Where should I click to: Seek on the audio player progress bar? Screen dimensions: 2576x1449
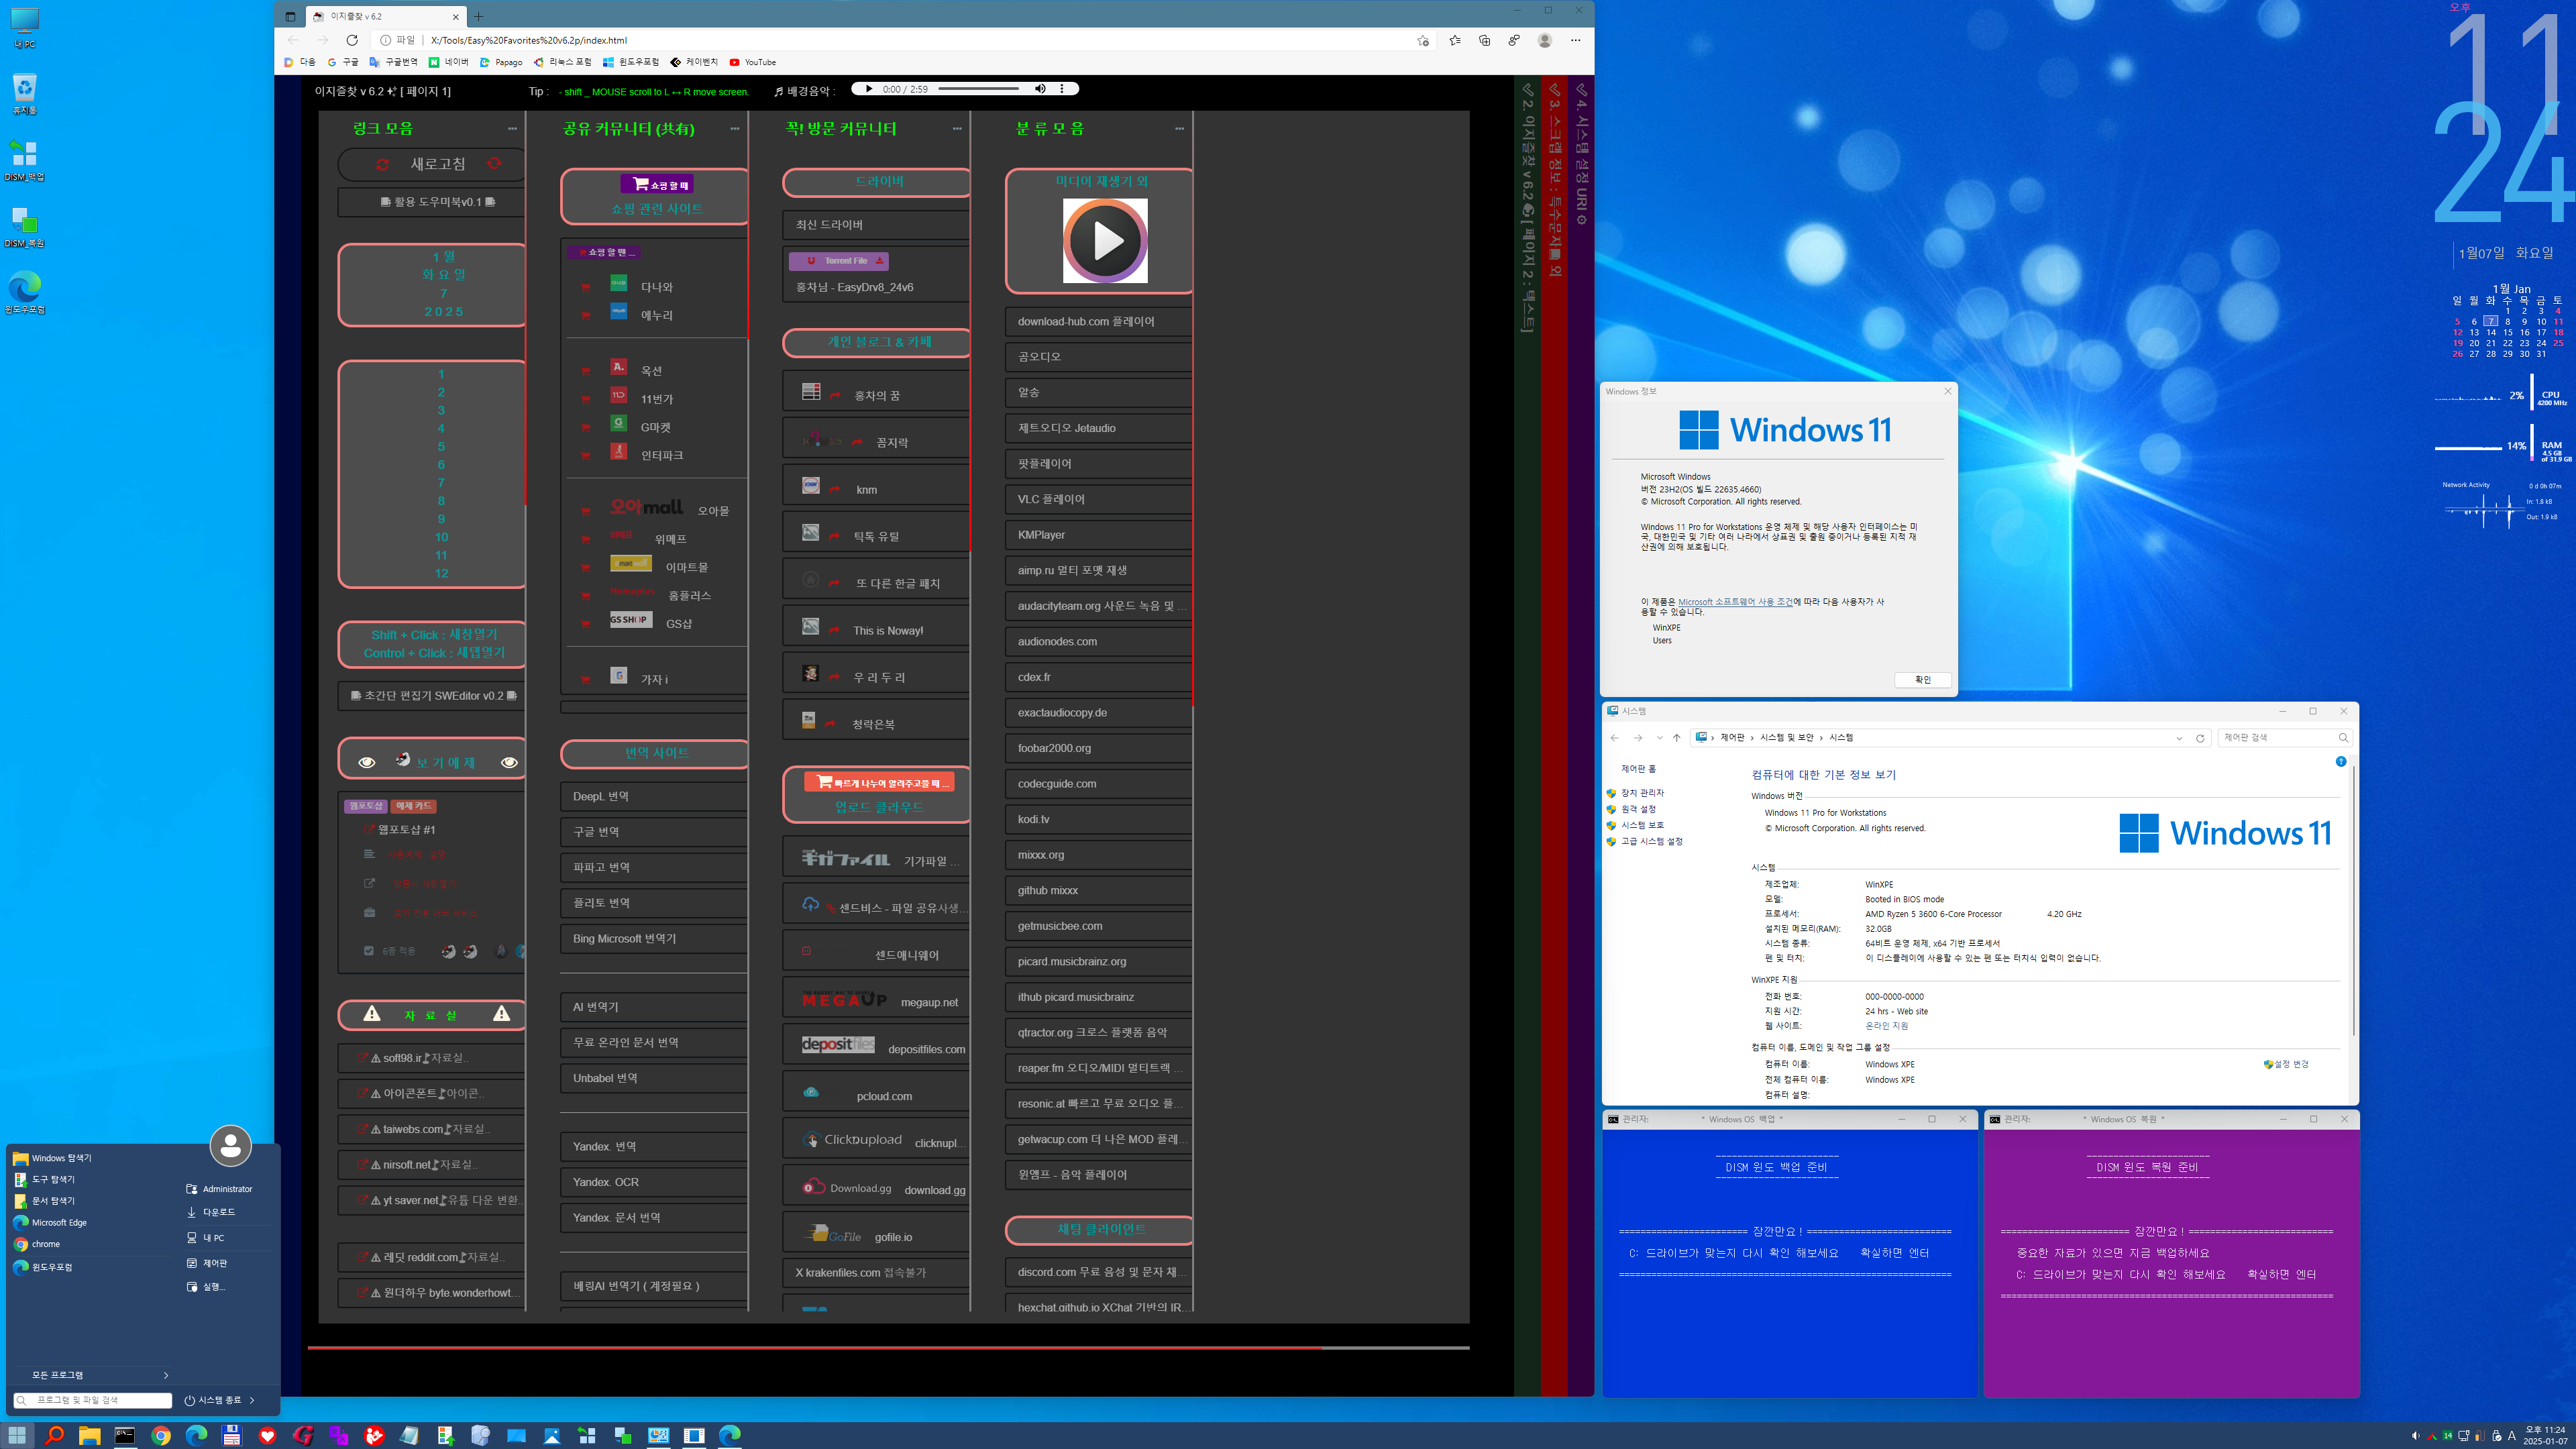[978, 89]
